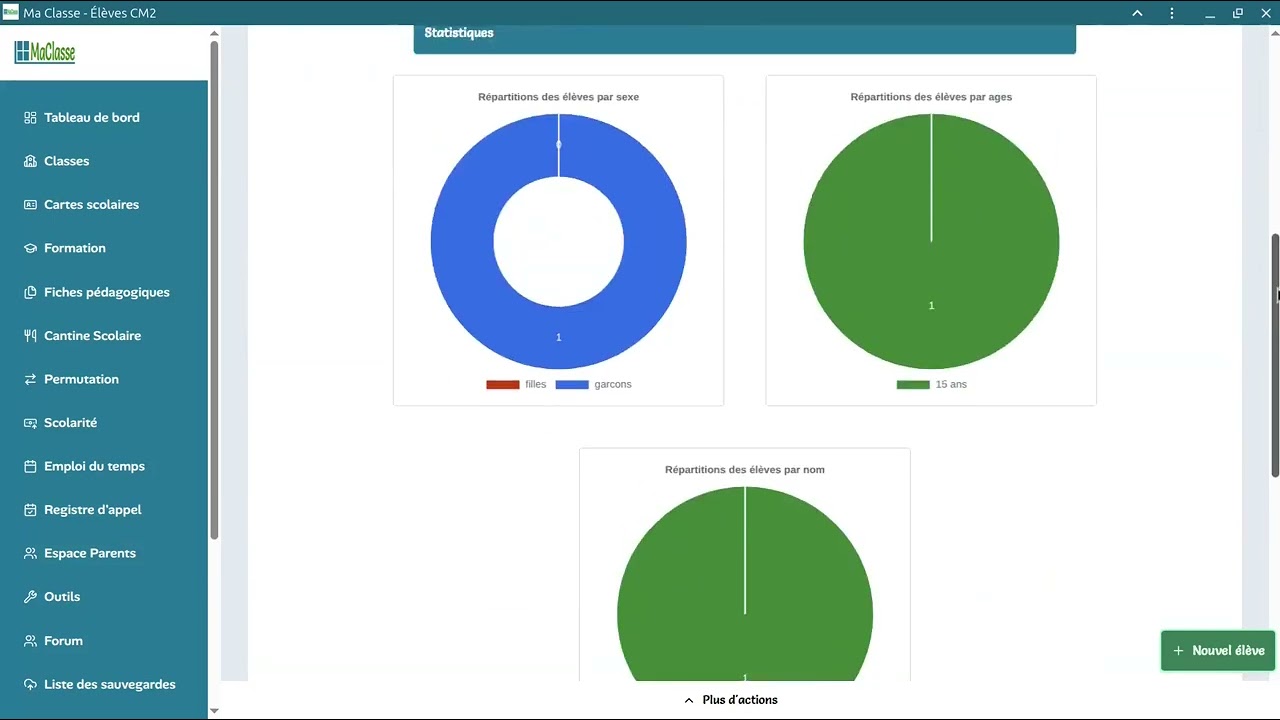
Task: Click the upward chevron in the title bar
Action: pyautogui.click(x=1137, y=13)
